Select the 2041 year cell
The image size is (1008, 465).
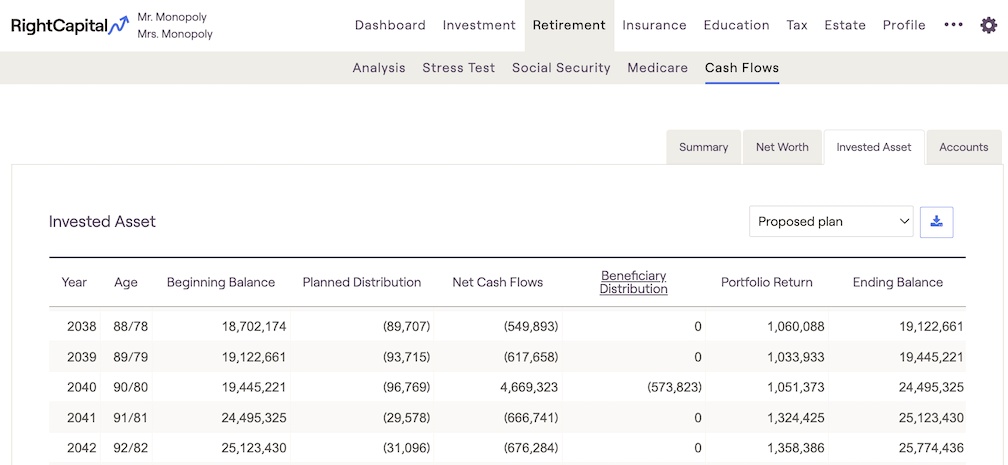82,418
